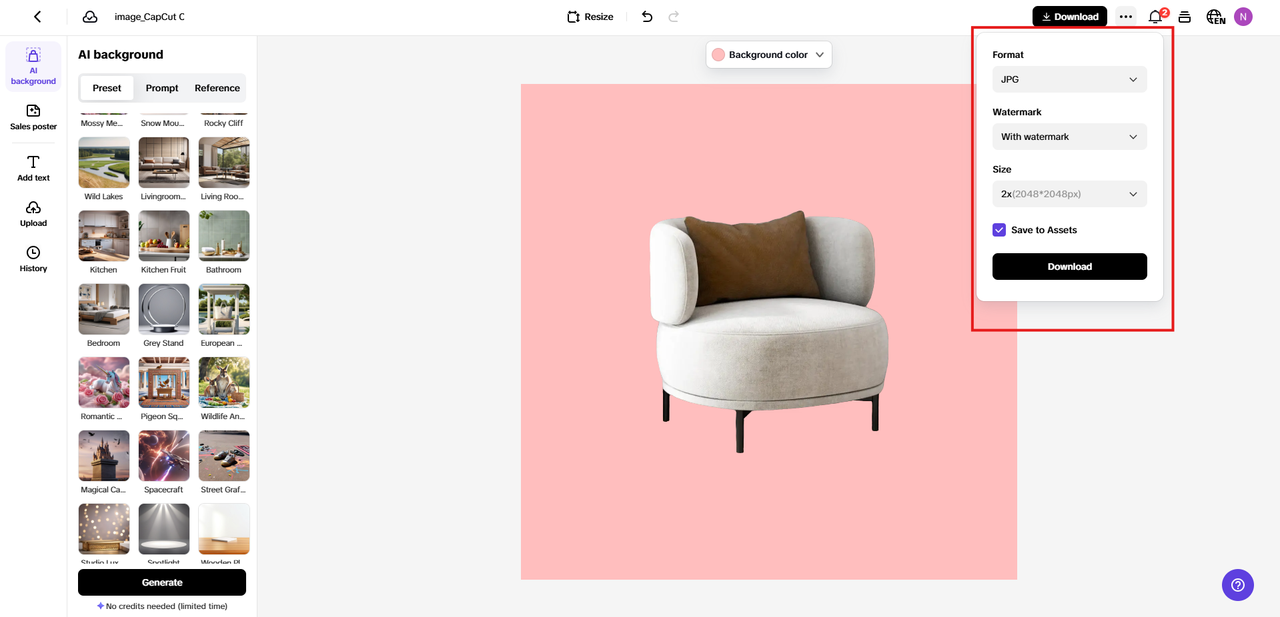Go back using the left arrow icon

coord(37,17)
